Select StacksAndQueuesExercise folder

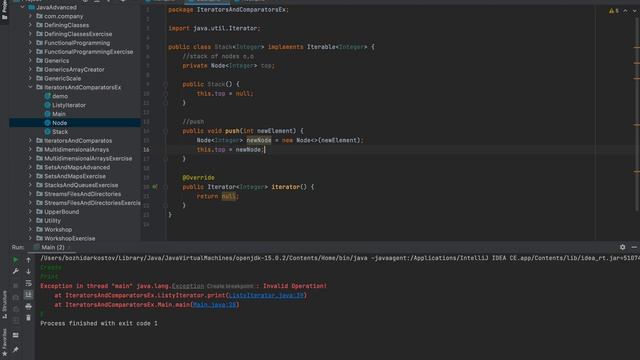coord(81,185)
